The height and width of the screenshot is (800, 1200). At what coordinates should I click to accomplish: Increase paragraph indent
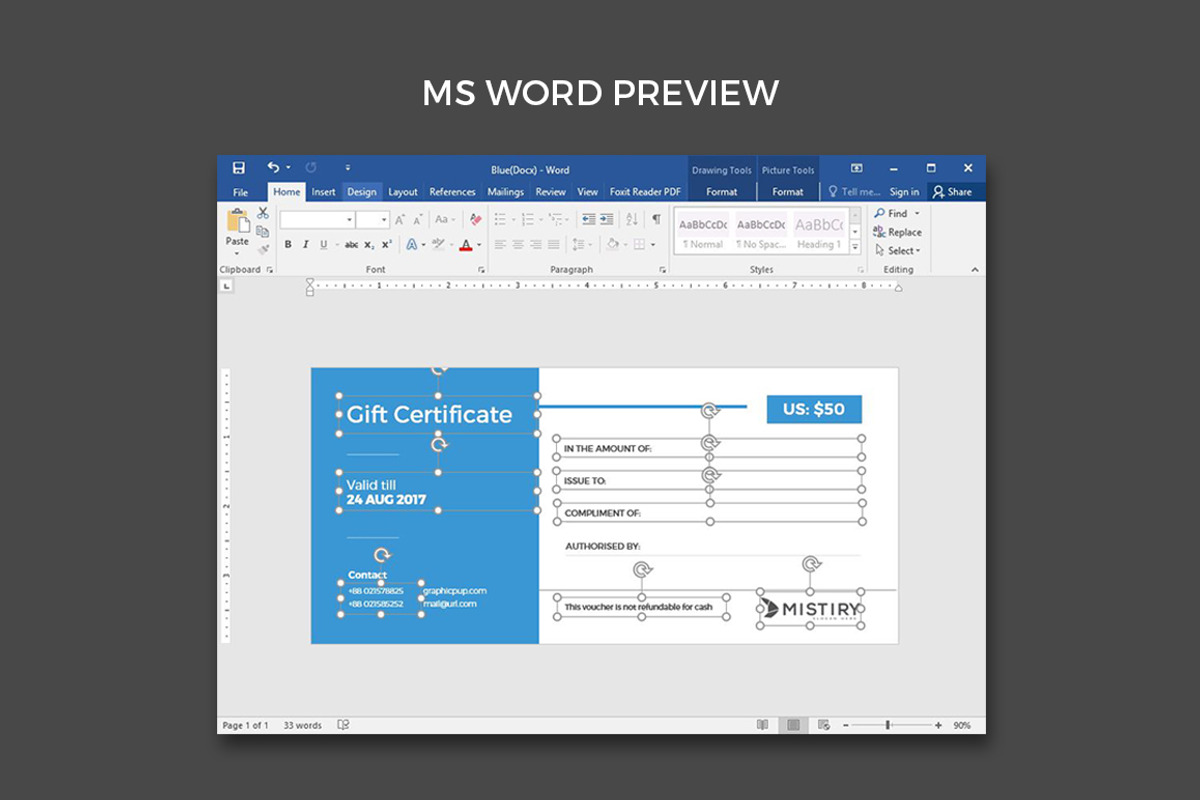click(607, 219)
